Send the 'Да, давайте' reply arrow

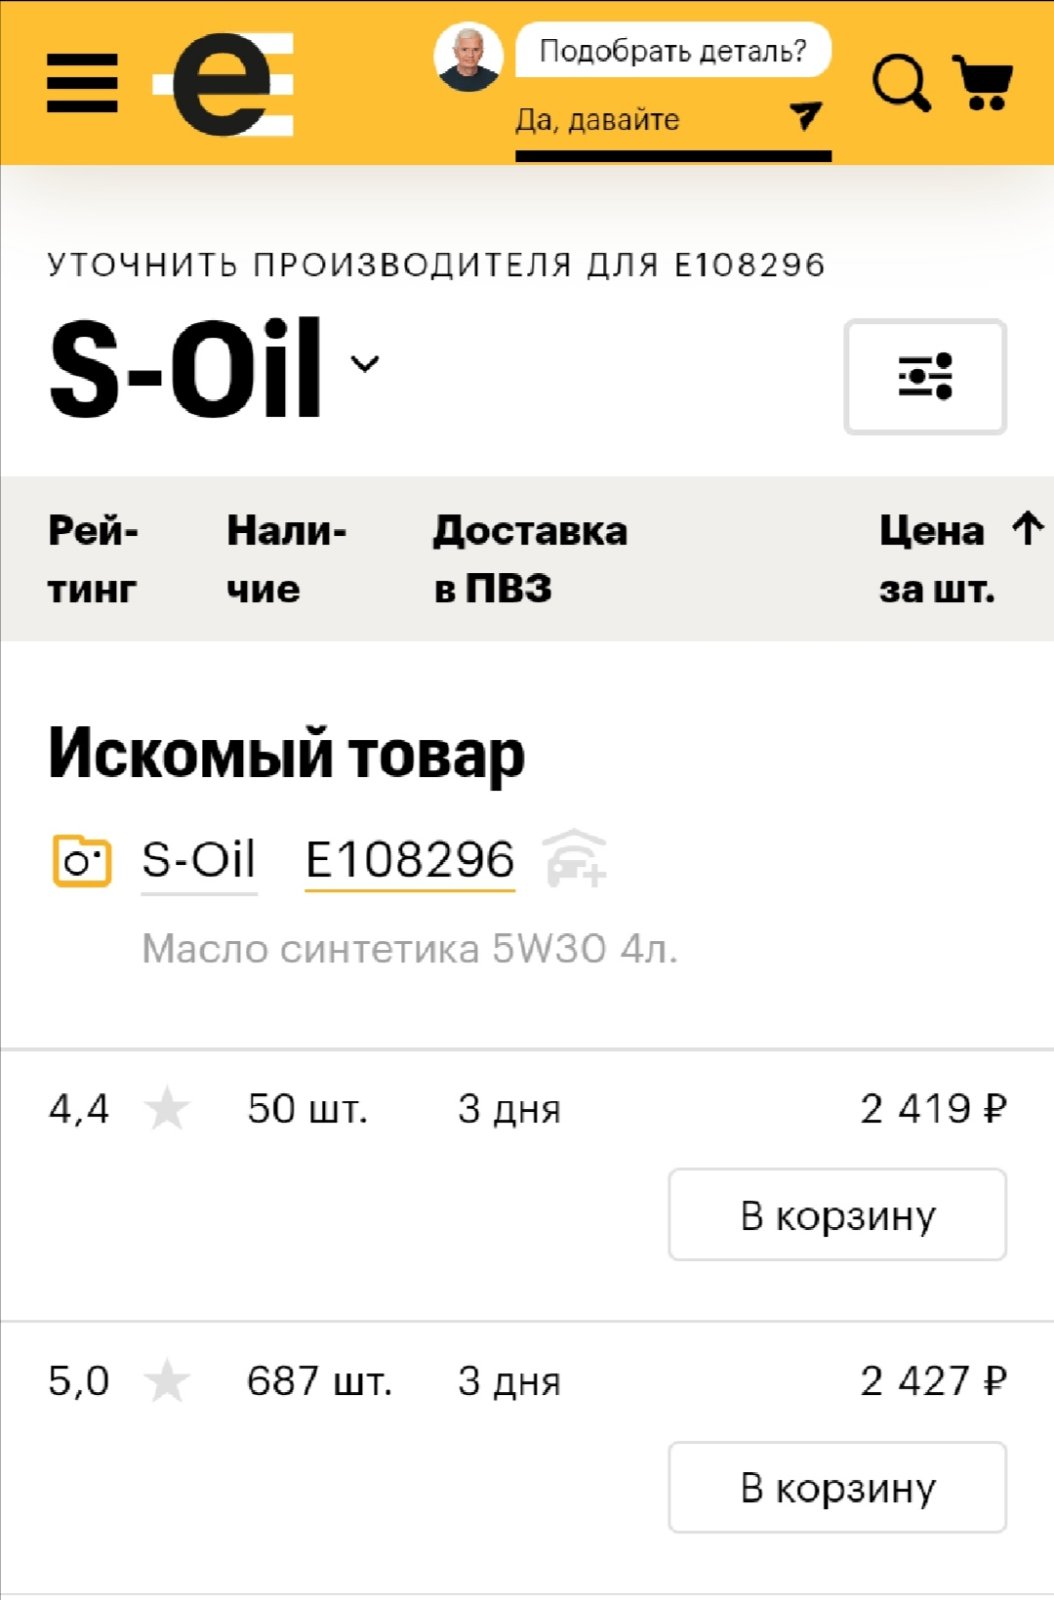(x=806, y=115)
